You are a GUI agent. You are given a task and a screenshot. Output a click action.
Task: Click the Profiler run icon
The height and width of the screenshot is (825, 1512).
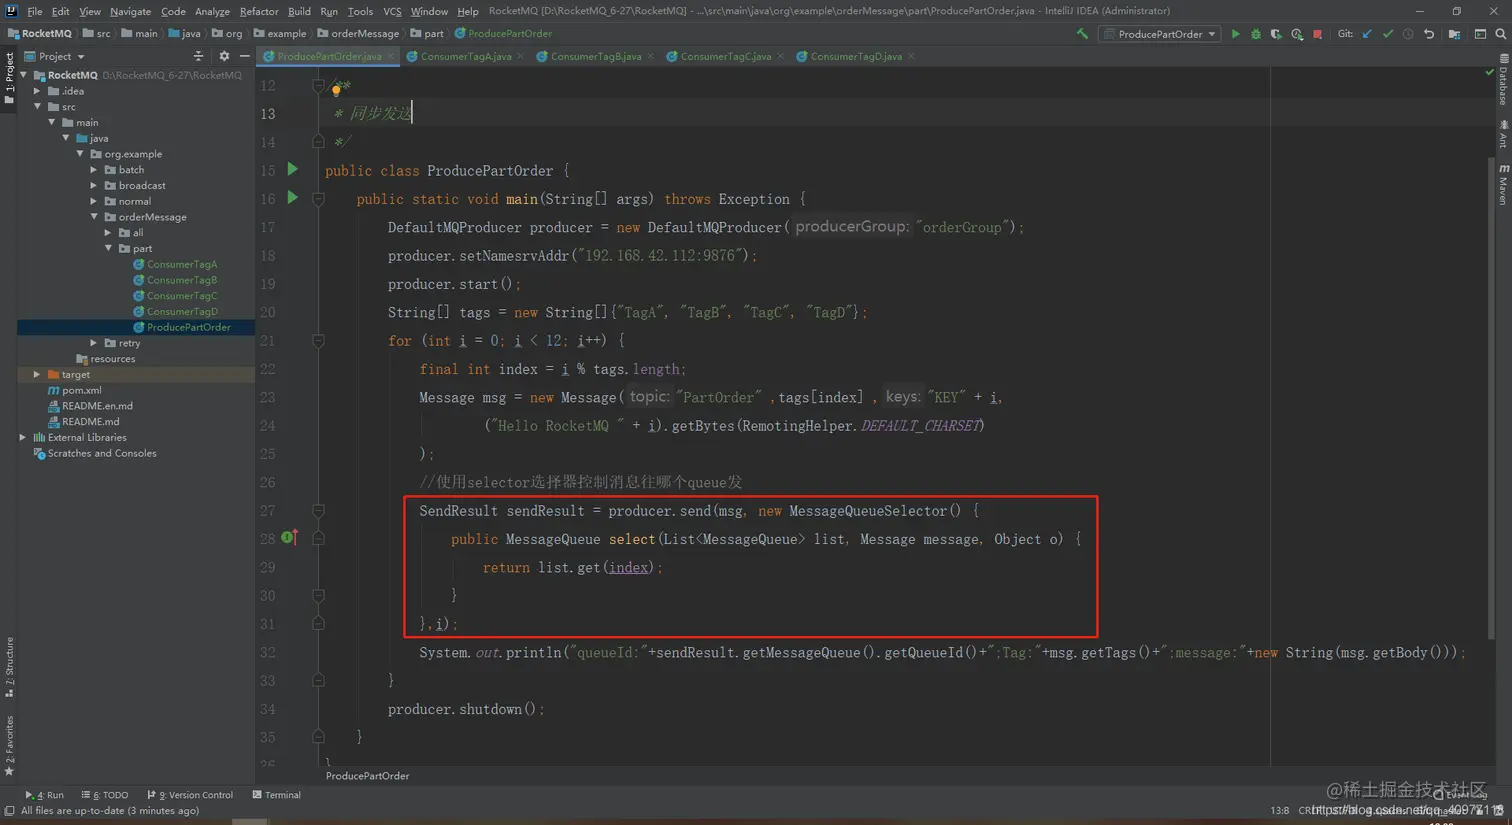click(x=1297, y=34)
